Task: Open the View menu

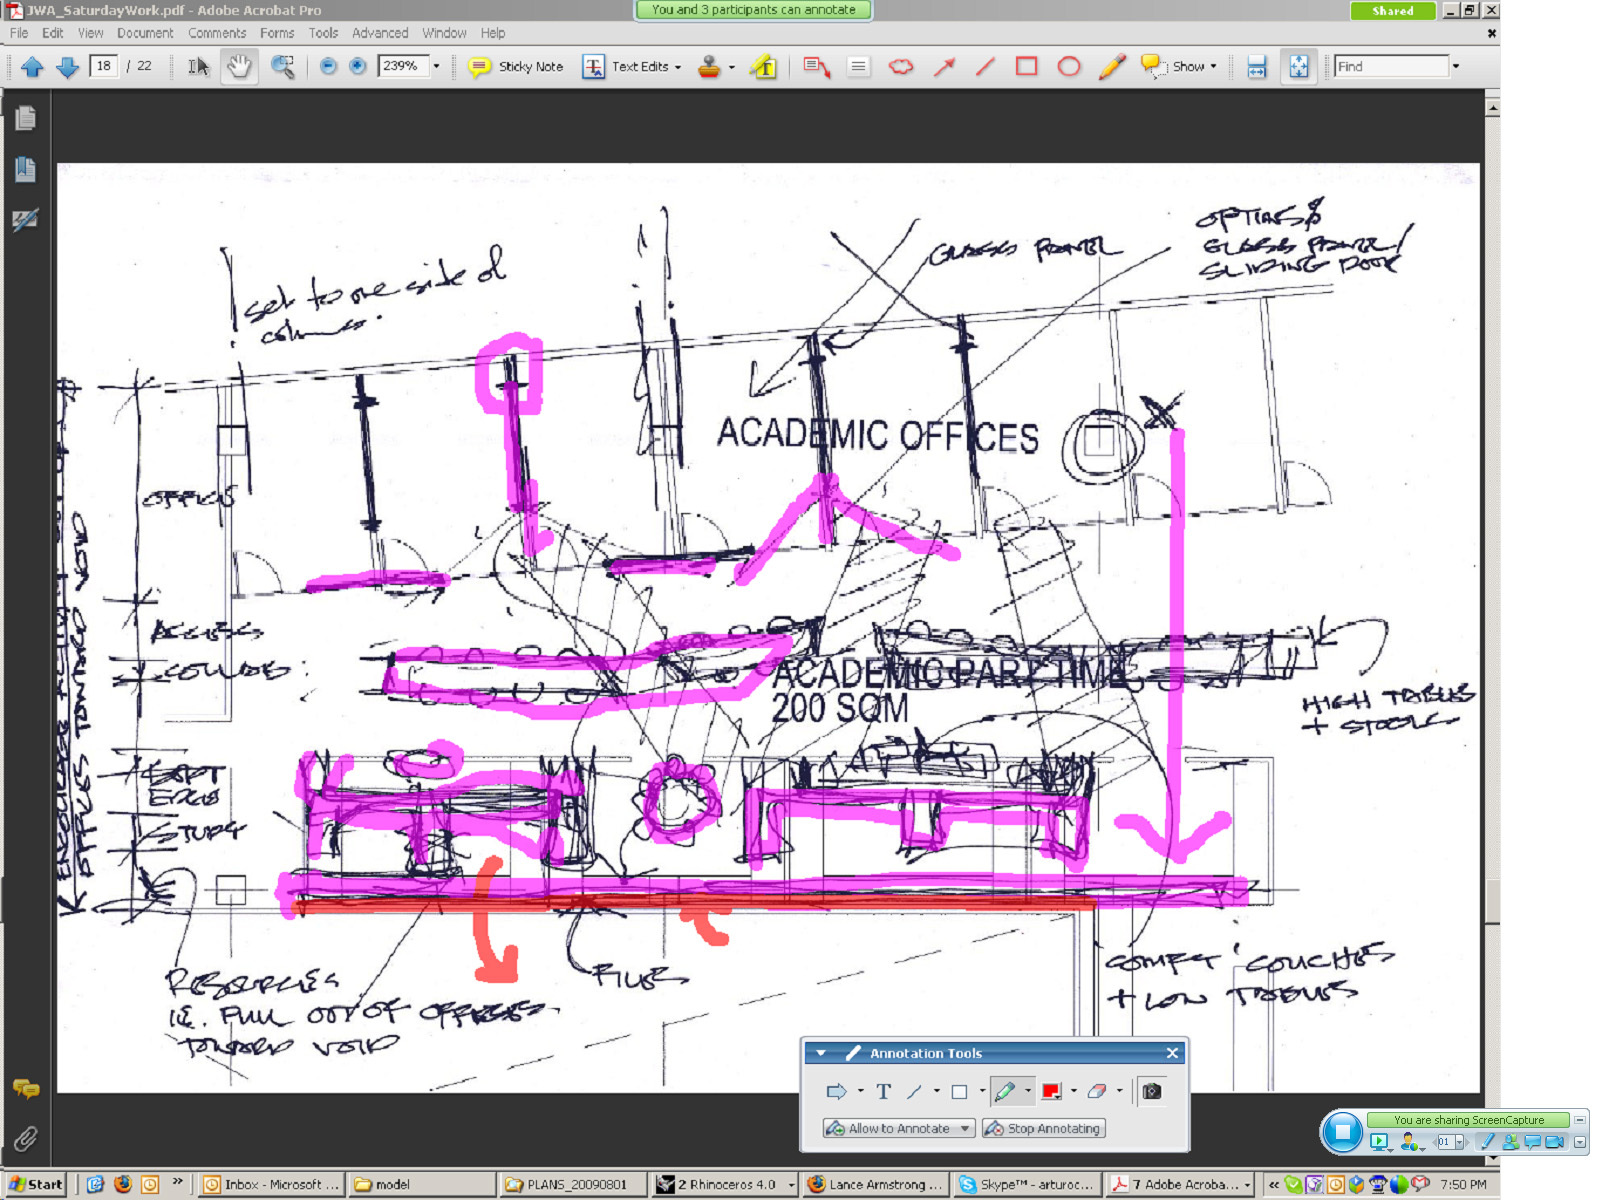Action: [x=91, y=33]
